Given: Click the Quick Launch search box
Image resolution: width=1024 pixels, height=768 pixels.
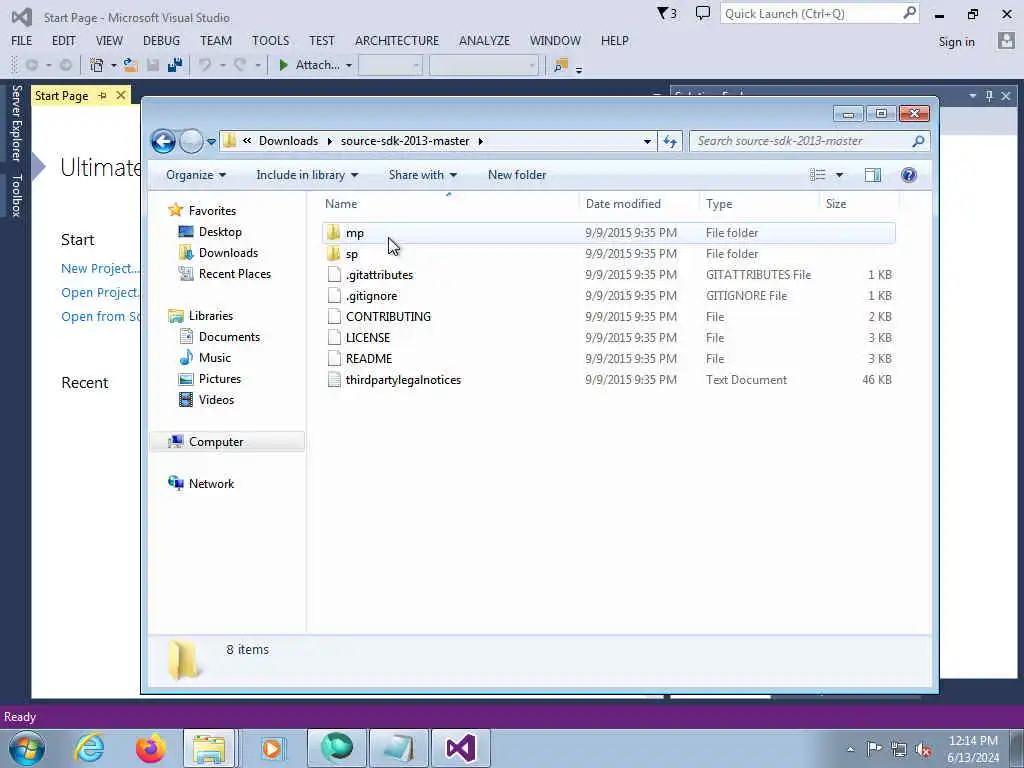Looking at the screenshot, I should (x=819, y=14).
